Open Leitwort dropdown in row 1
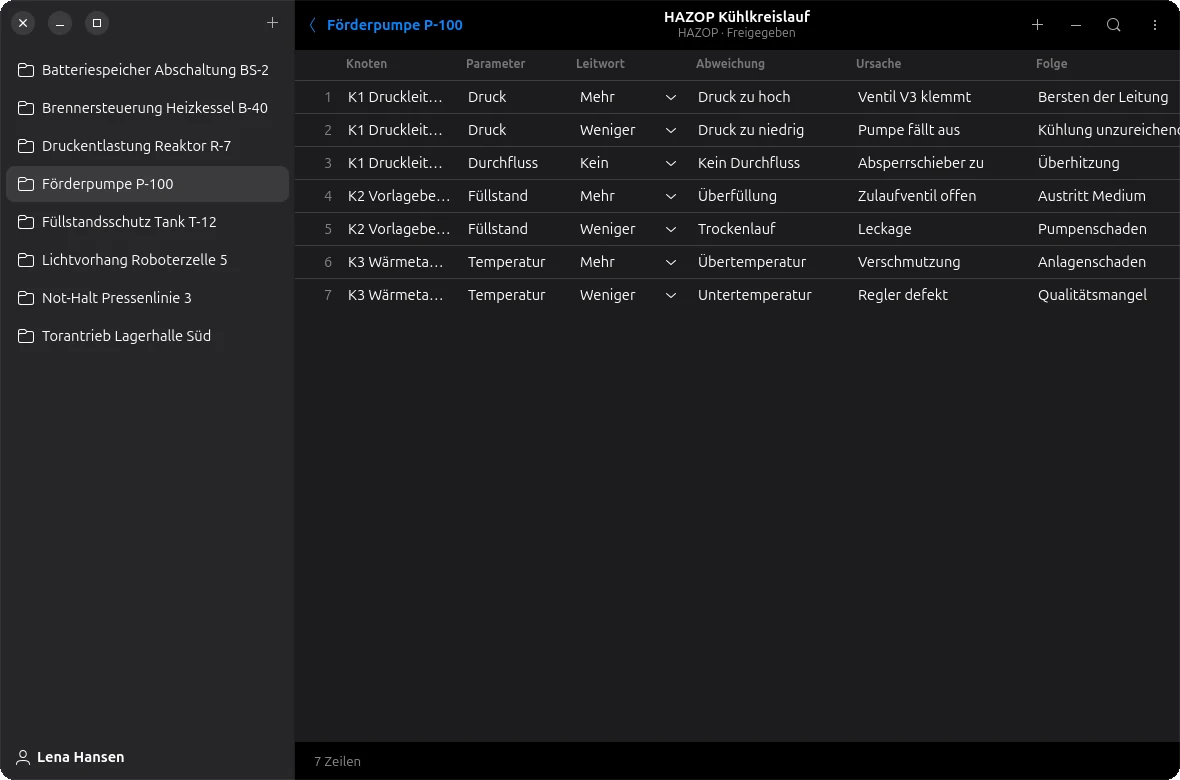The image size is (1180, 780). pyautogui.click(x=671, y=97)
